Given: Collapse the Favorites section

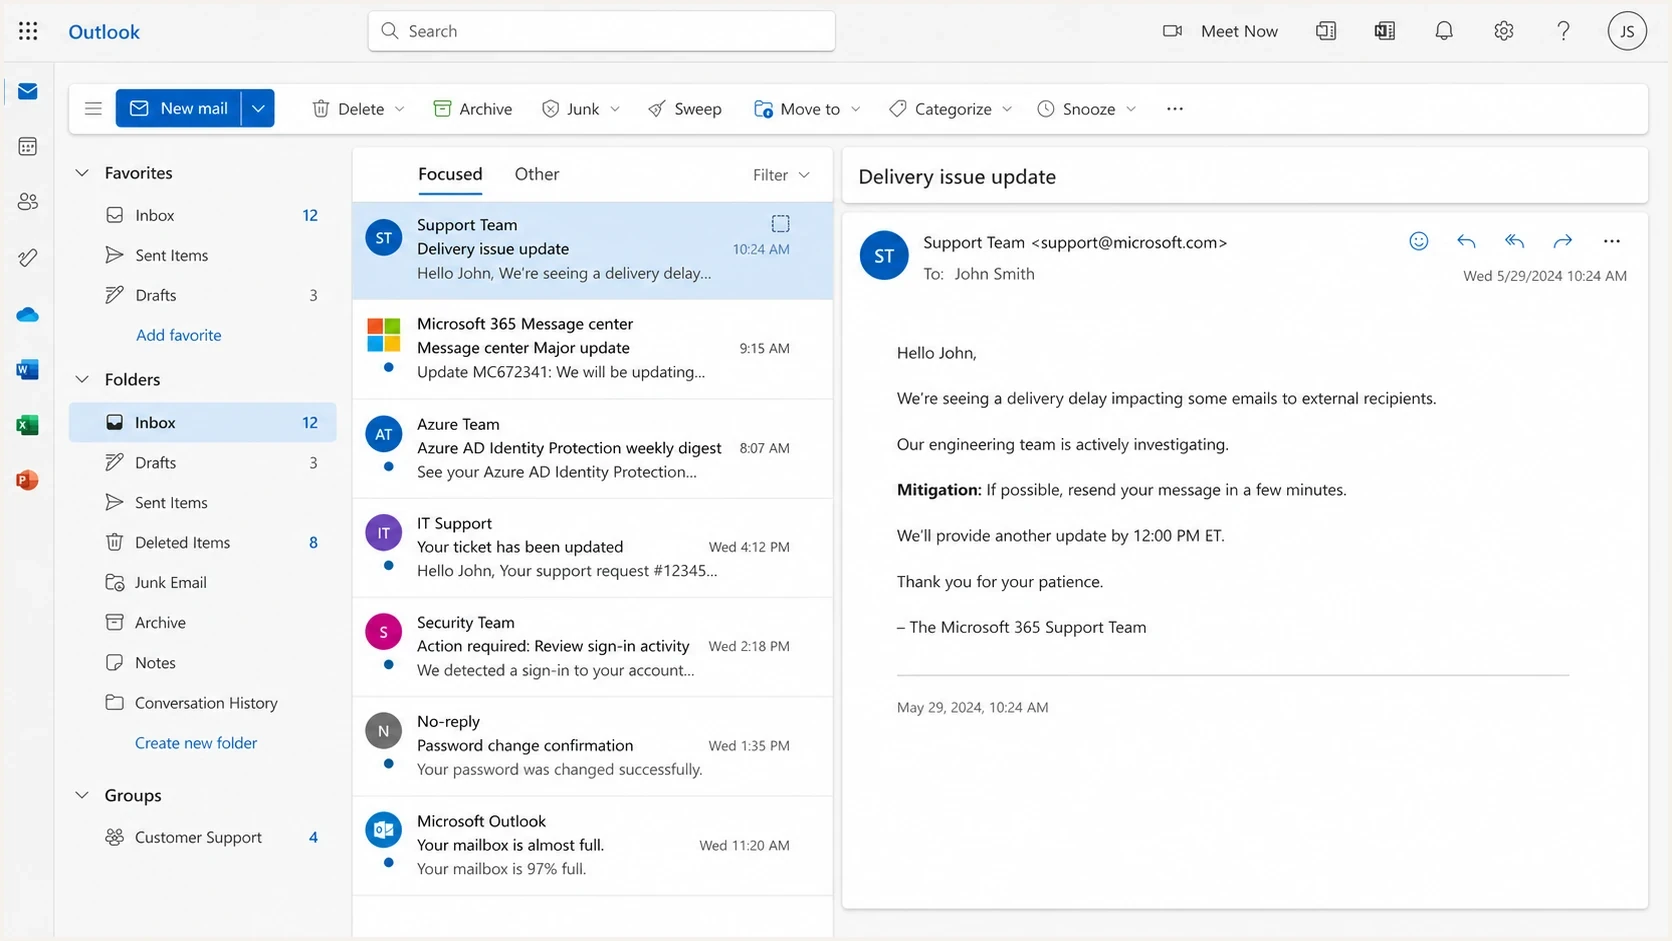Looking at the screenshot, I should click(82, 173).
